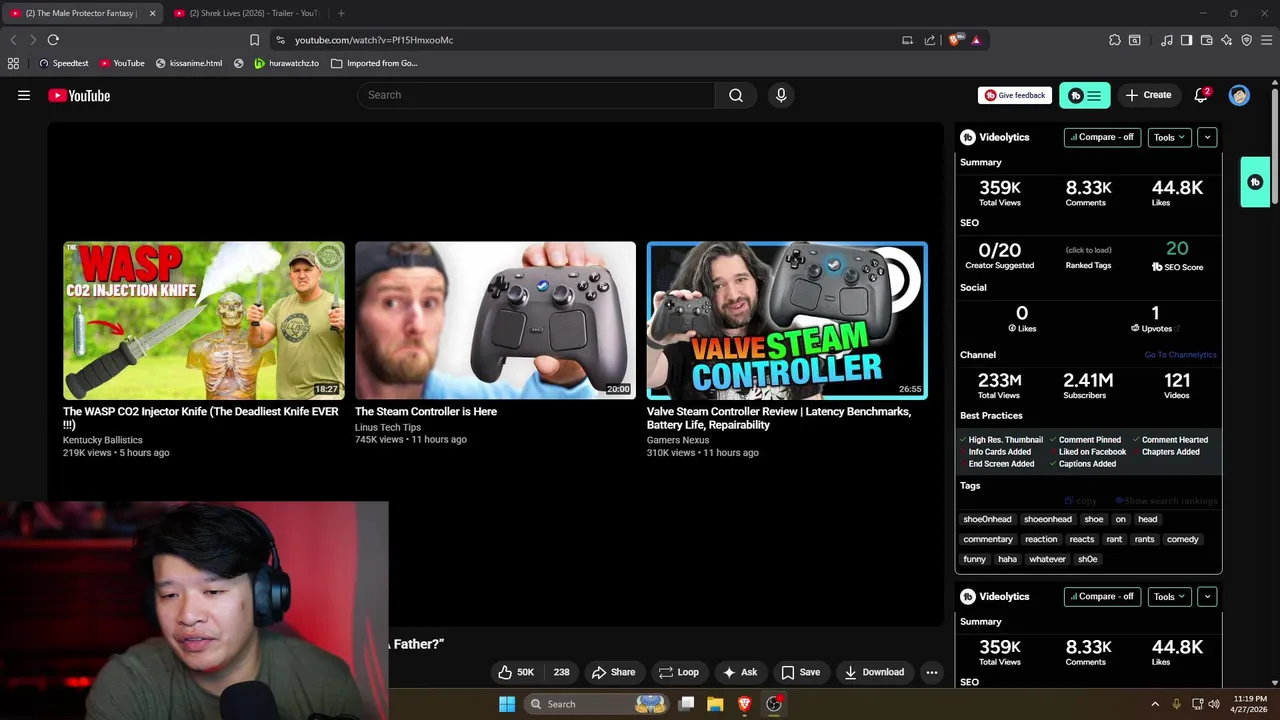Screen dimensions: 1280x720
Task: Reload the page in the browser
Action: pyautogui.click(x=53, y=40)
